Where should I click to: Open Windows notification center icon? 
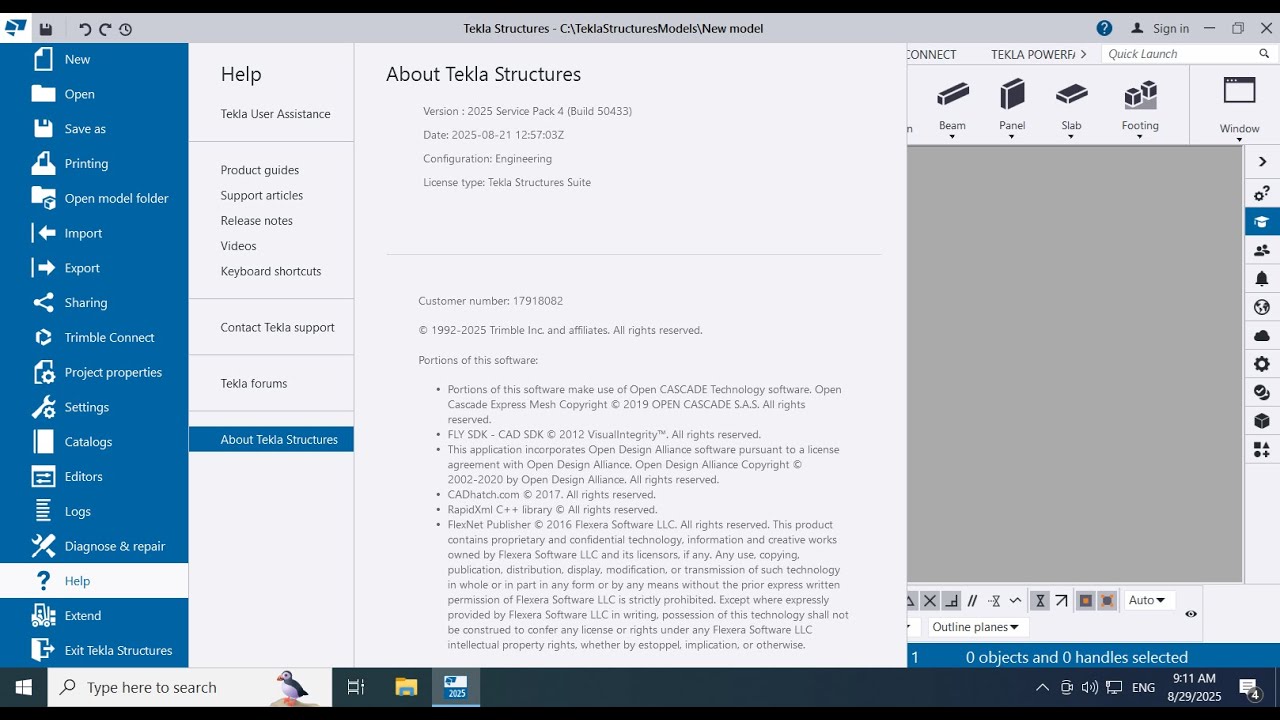[x=1249, y=687]
